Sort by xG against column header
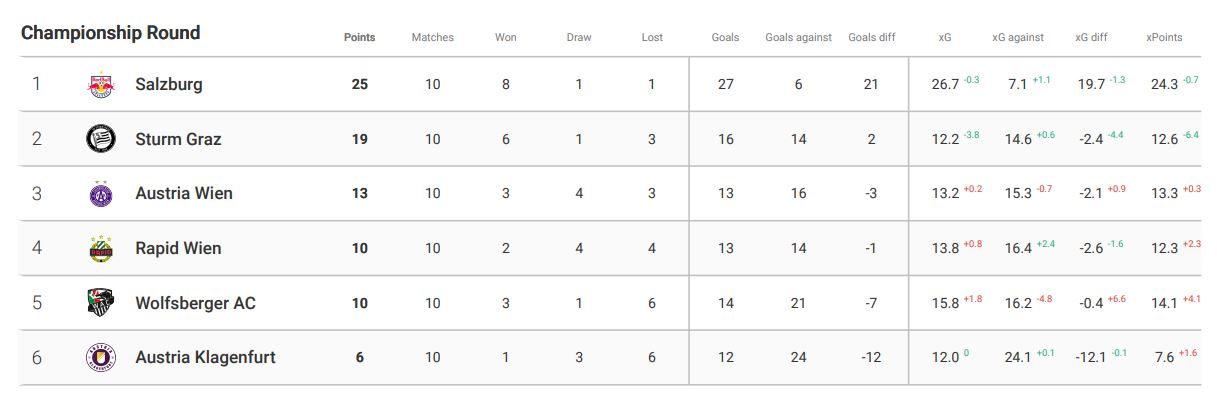Image resolution: width=1217 pixels, height=405 pixels. 1018,37
